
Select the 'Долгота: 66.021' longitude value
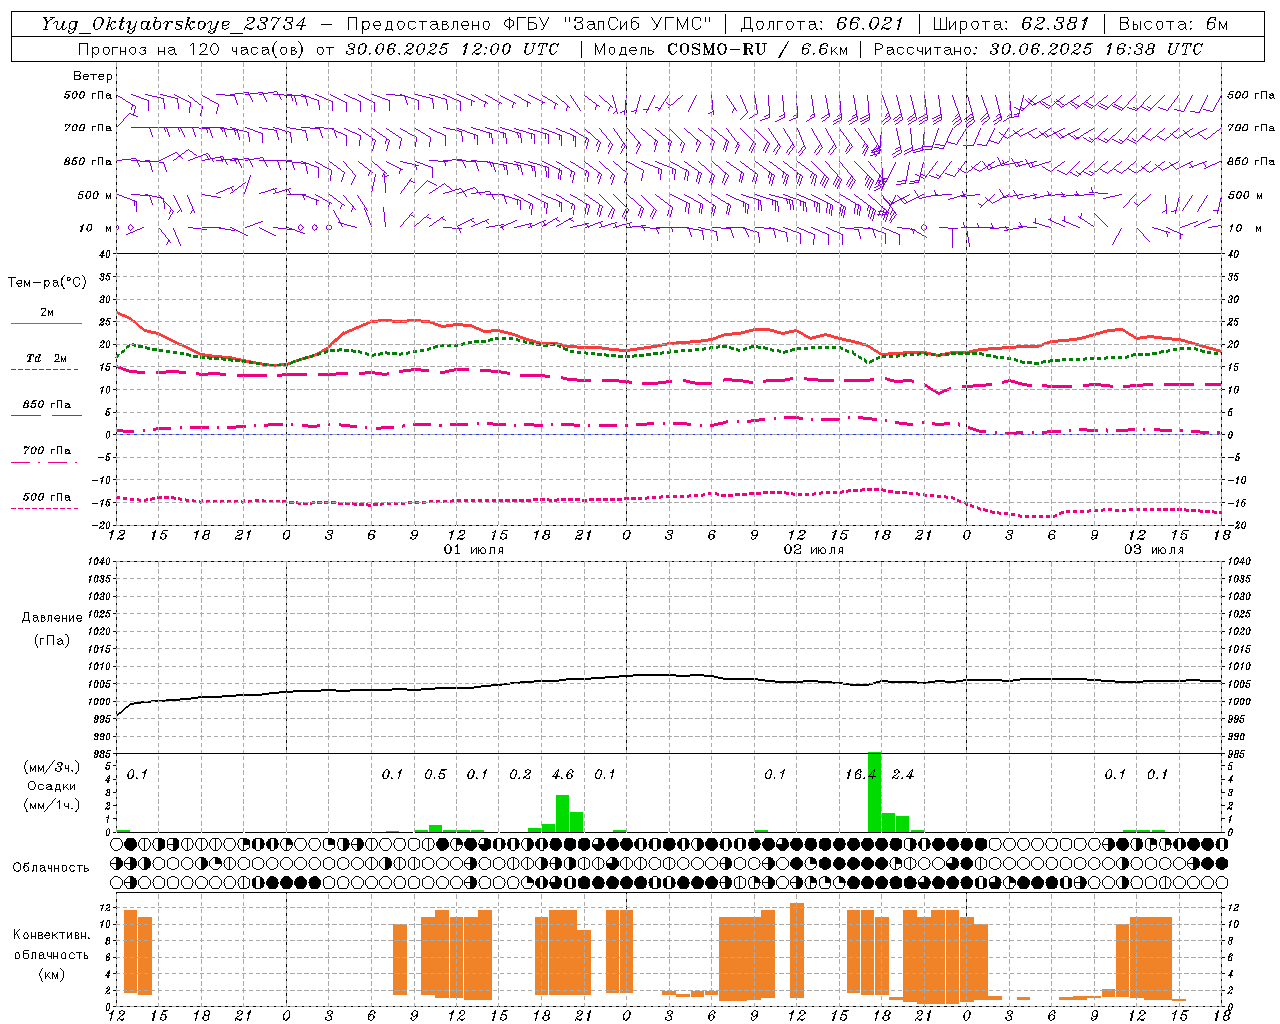click(x=822, y=24)
